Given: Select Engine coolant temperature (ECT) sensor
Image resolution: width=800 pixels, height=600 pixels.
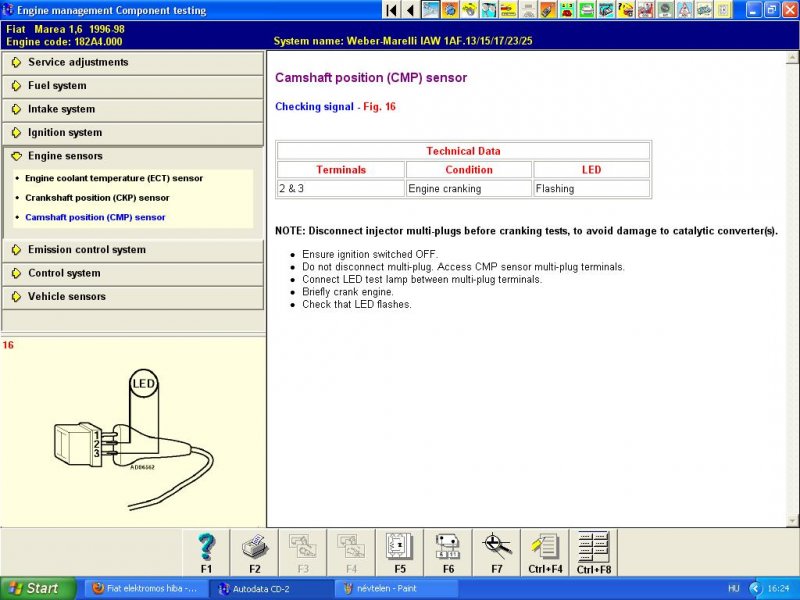Looking at the screenshot, I should point(114,179).
